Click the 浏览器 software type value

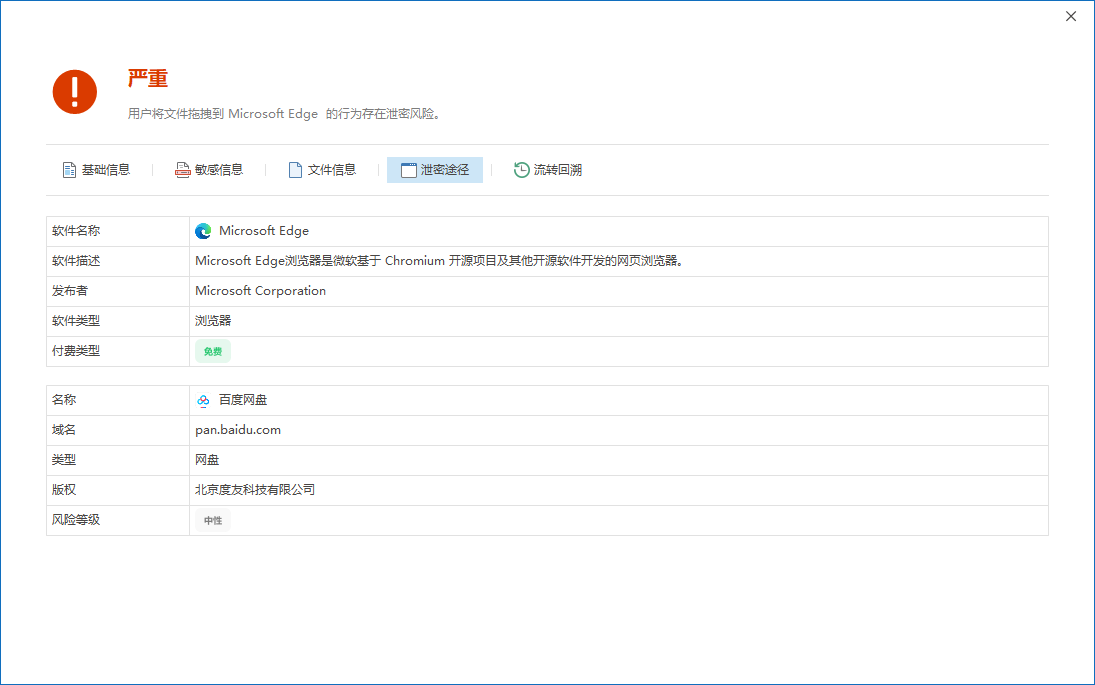(213, 321)
